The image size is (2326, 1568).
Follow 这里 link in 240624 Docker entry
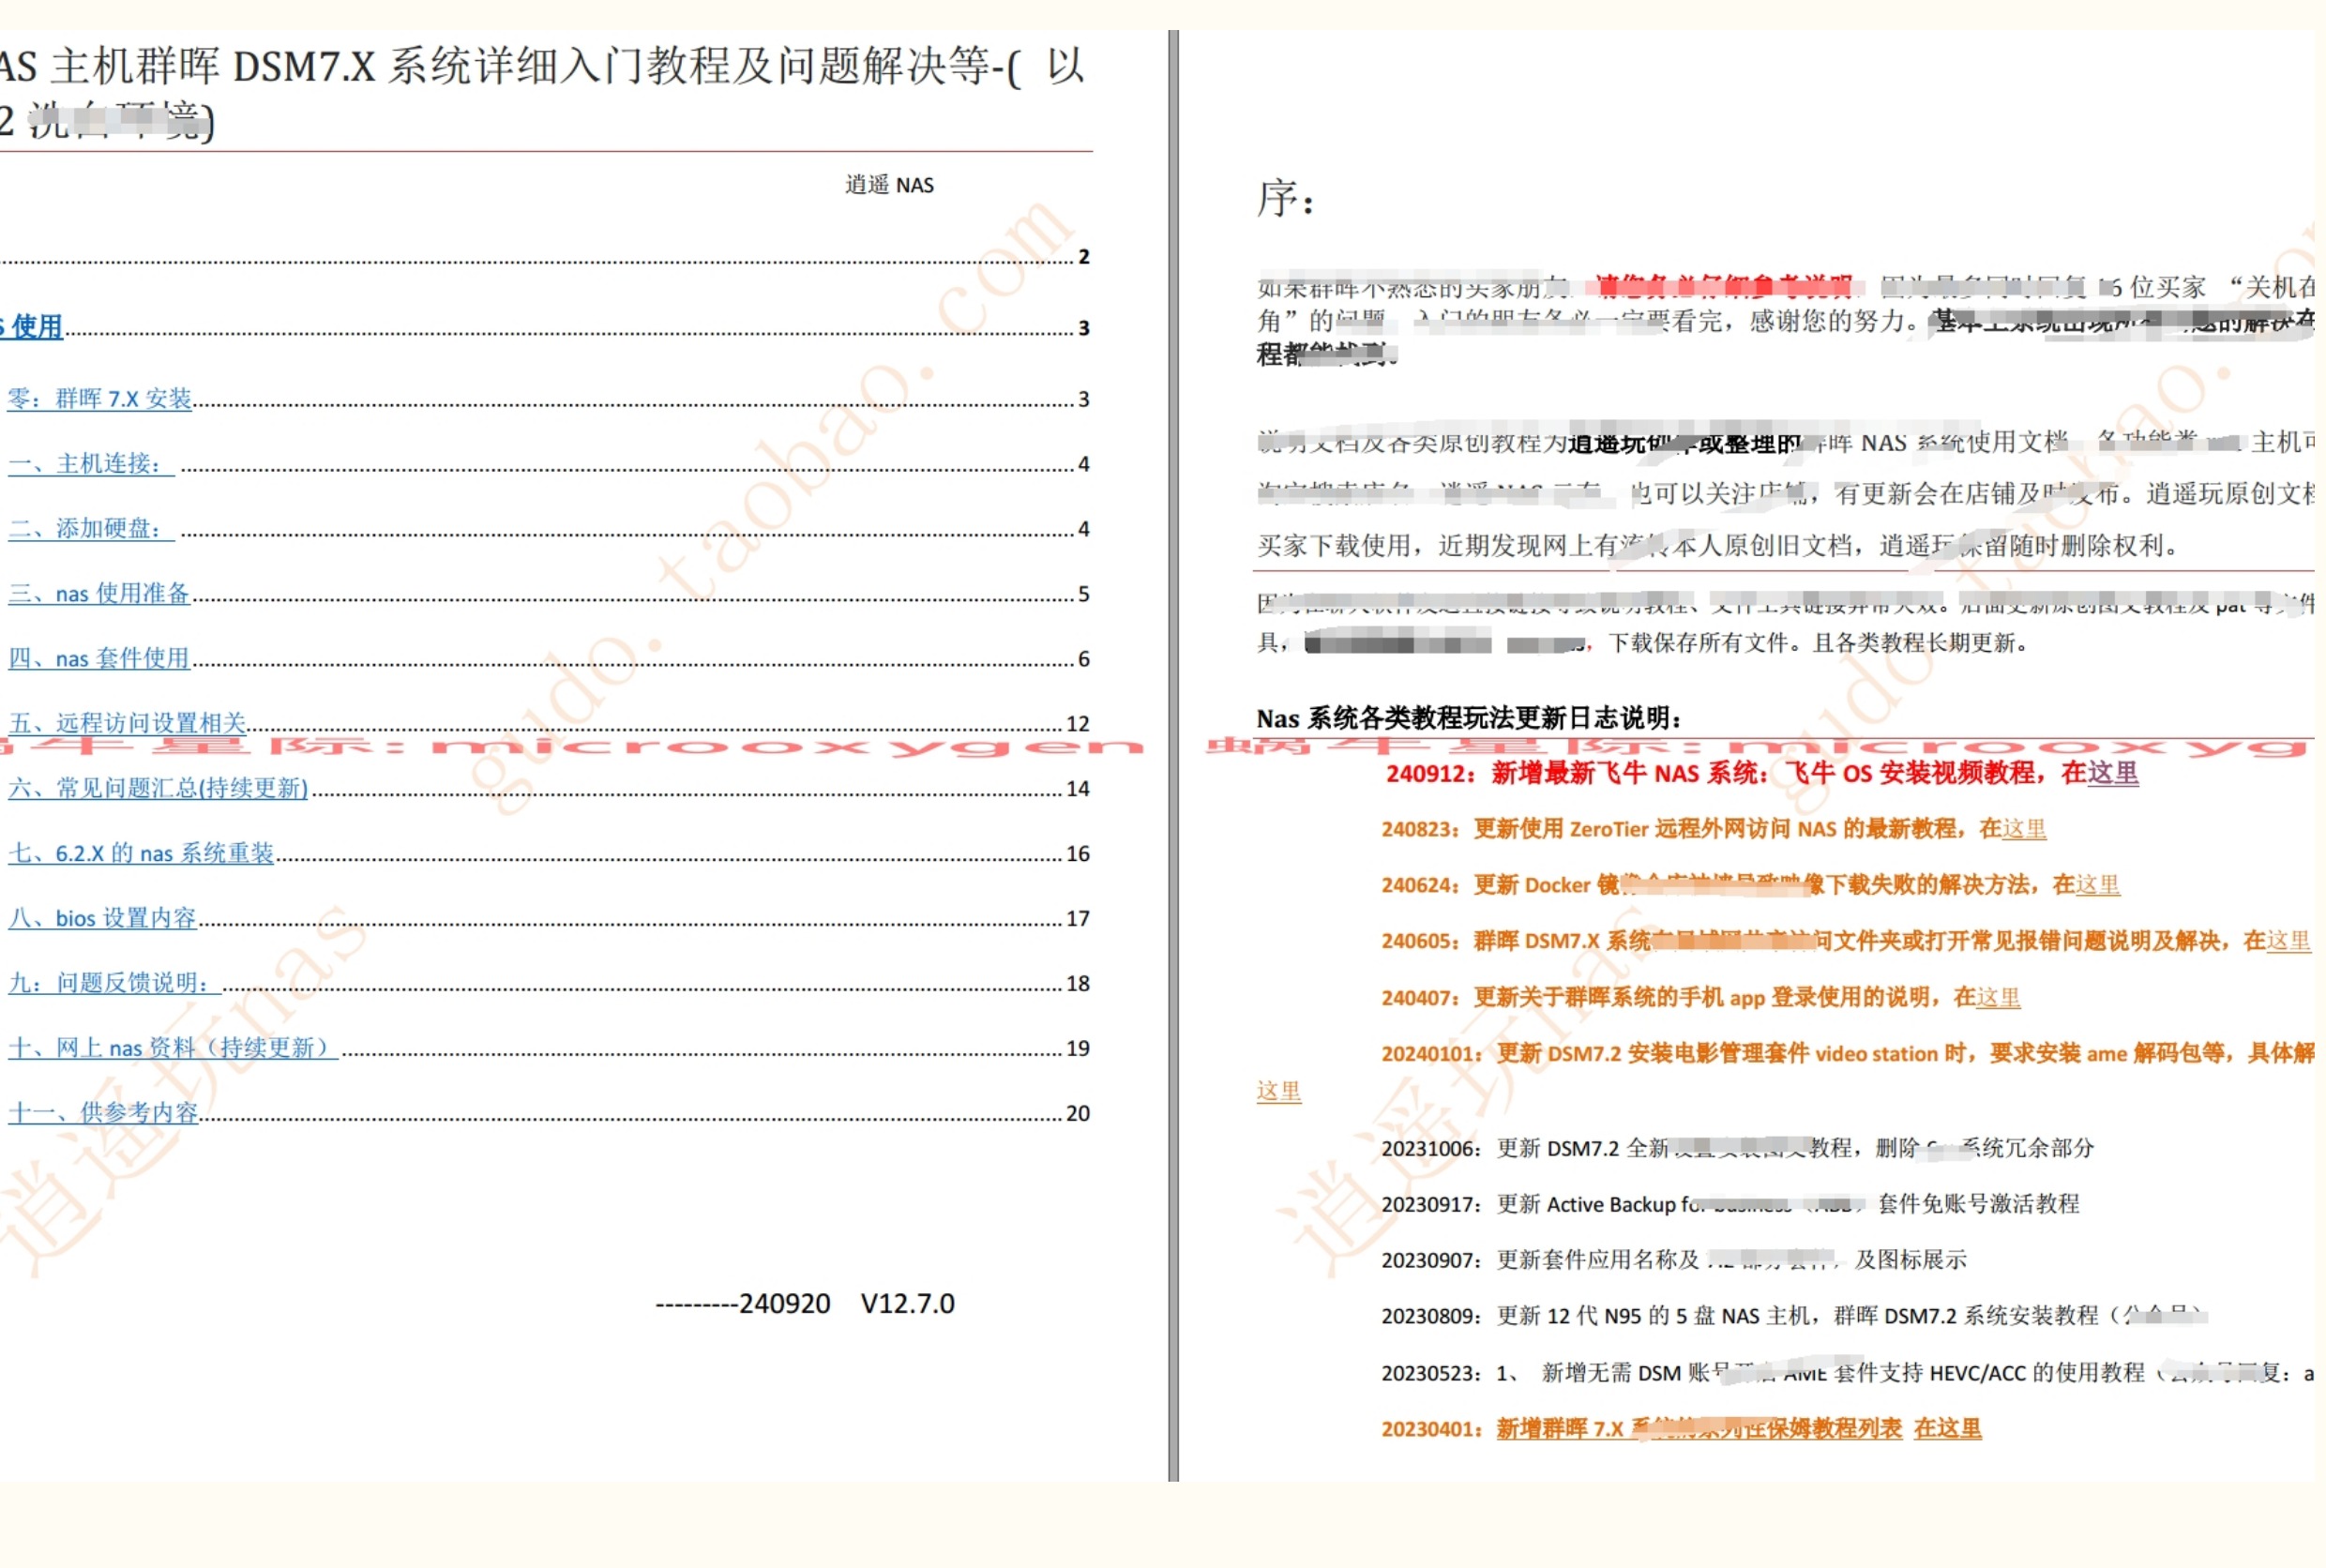point(2096,885)
